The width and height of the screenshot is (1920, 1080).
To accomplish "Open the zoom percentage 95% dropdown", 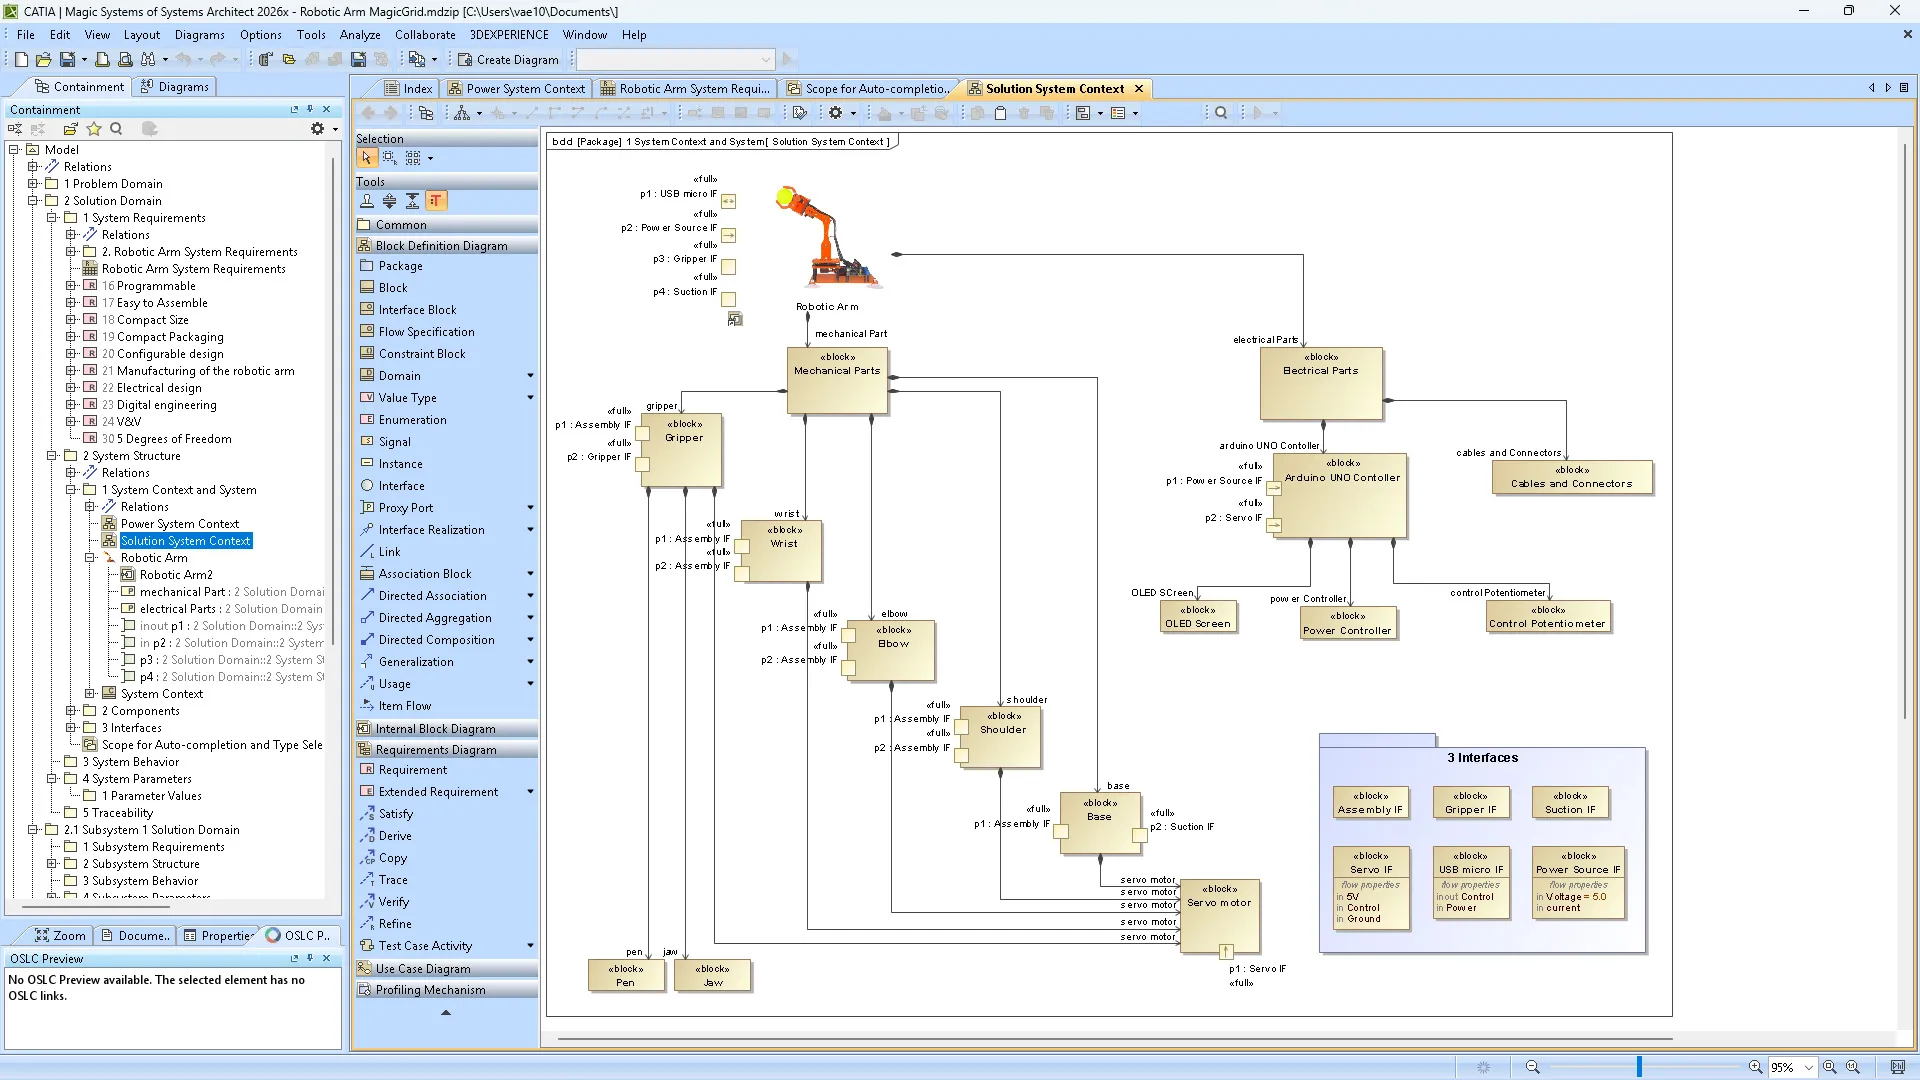I will (1809, 1067).
